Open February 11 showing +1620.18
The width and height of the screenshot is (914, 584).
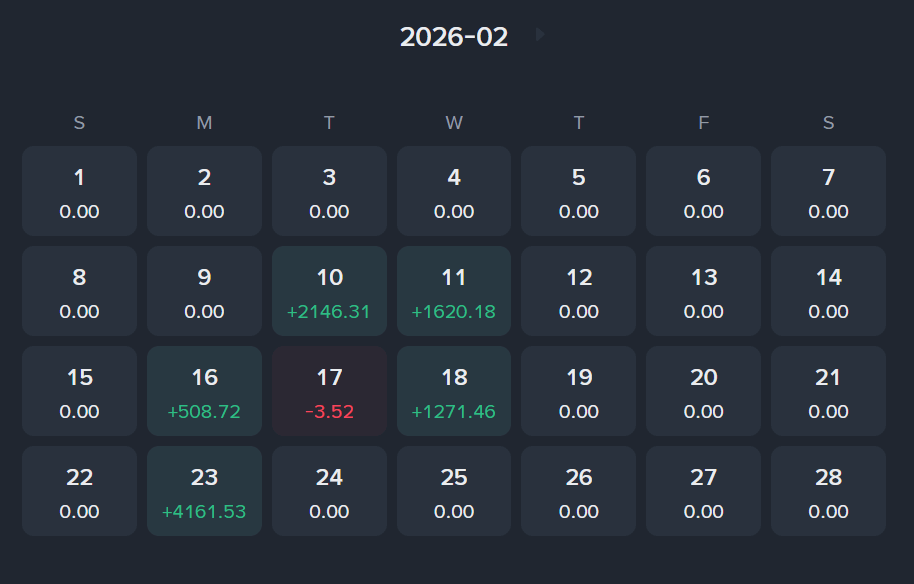pyautogui.click(x=454, y=291)
